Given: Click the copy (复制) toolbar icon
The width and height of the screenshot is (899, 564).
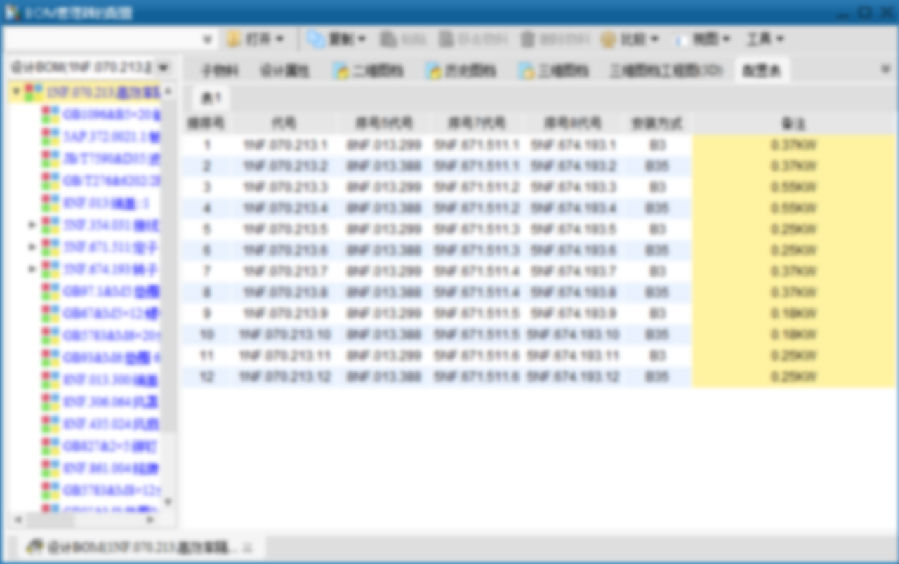Looking at the screenshot, I should pyautogui.click(x=316, y=39).
